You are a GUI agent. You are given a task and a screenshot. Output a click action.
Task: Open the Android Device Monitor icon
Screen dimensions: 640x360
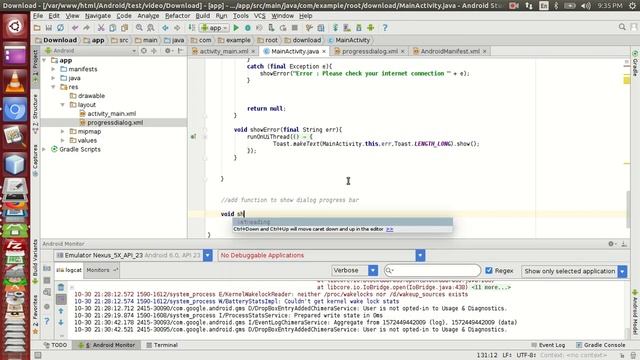pos(371,28)
